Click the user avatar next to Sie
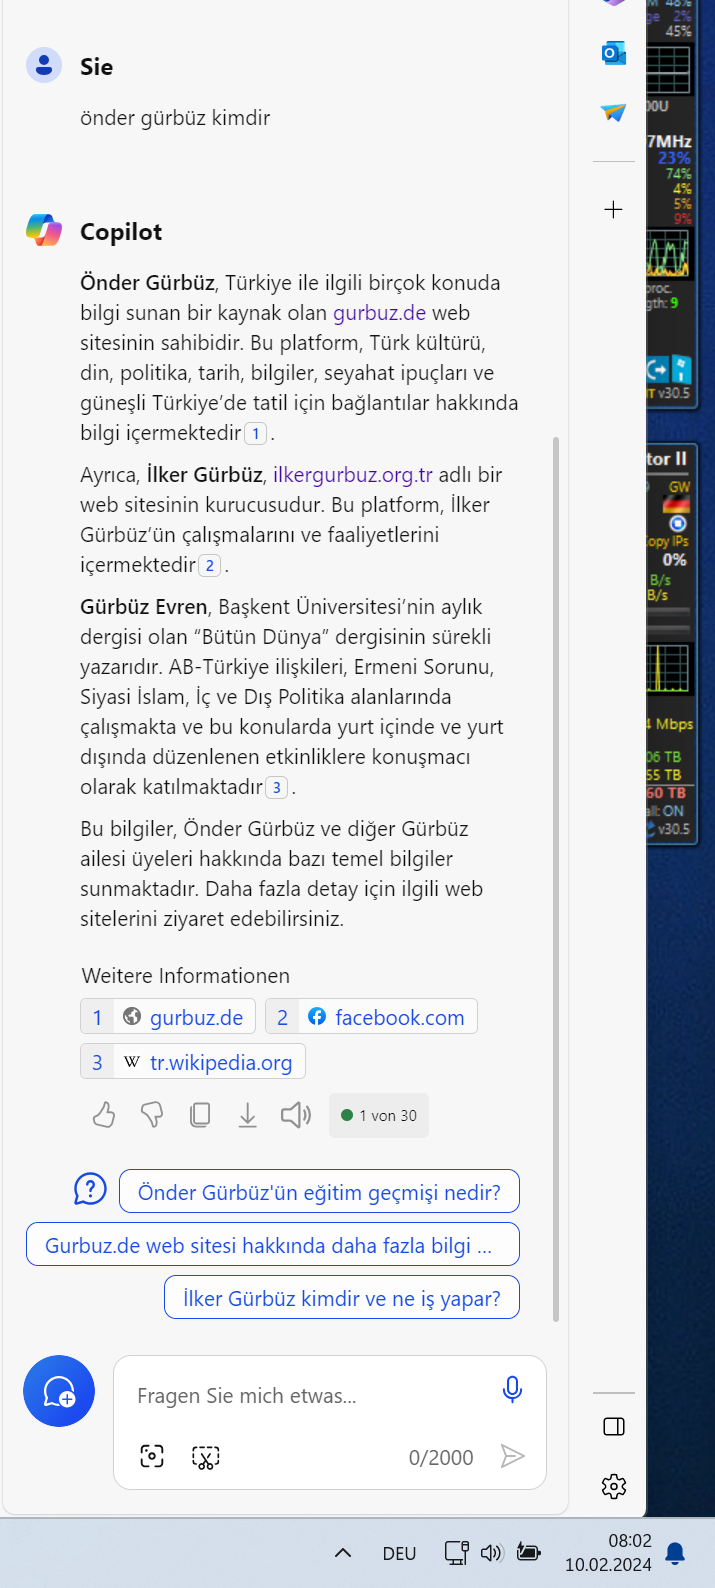This screenshot has height=1588, width=715. tap(44, 66)
